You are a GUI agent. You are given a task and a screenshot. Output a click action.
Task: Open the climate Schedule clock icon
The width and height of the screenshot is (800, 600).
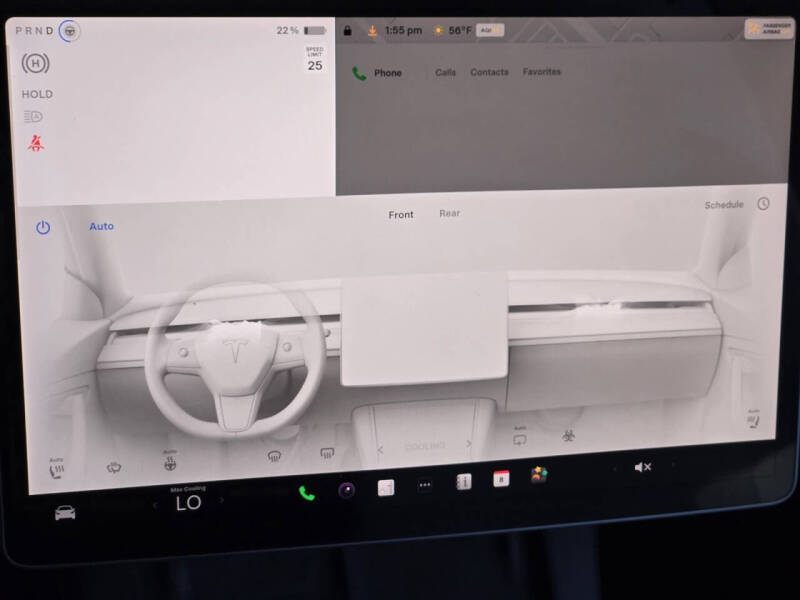click(x=764, y=204)
